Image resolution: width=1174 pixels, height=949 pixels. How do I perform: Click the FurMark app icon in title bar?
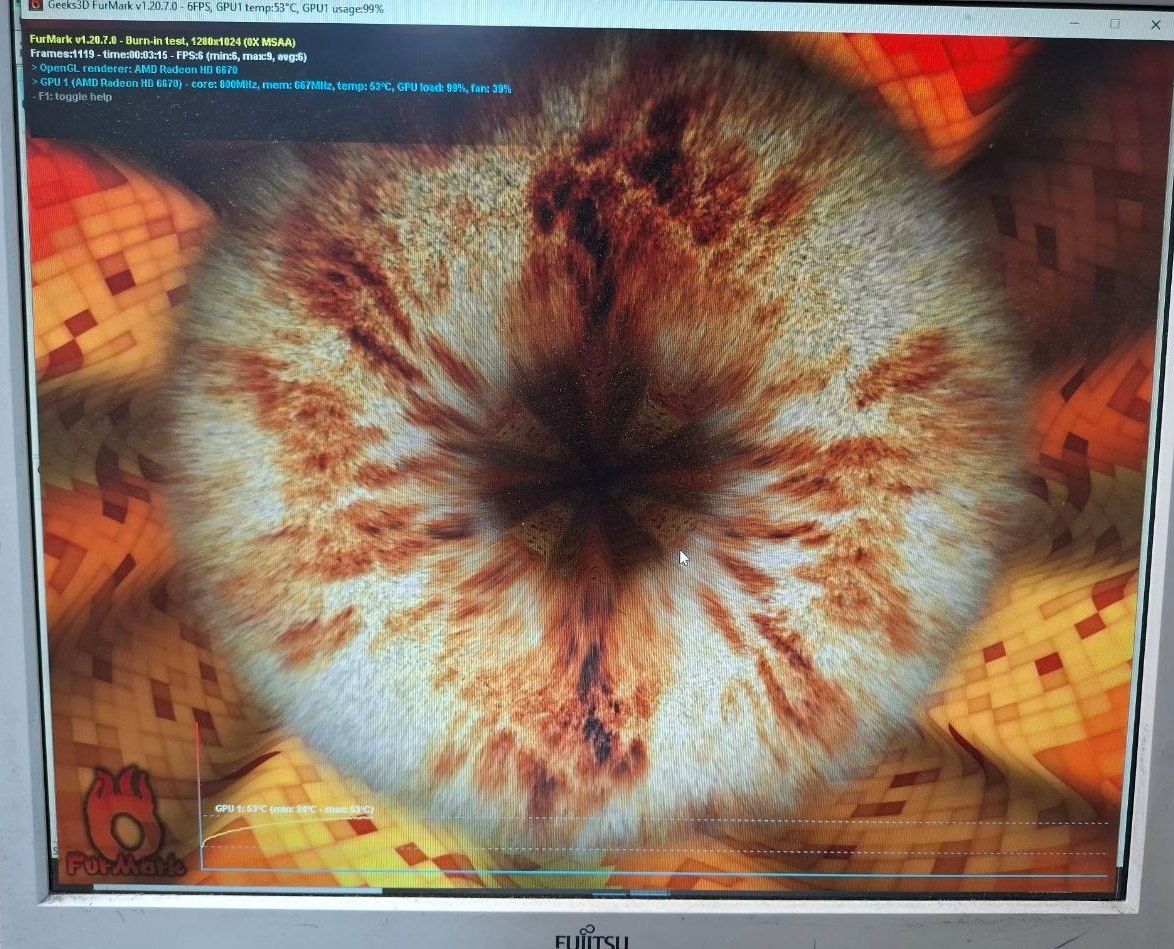tap(36, 7)
